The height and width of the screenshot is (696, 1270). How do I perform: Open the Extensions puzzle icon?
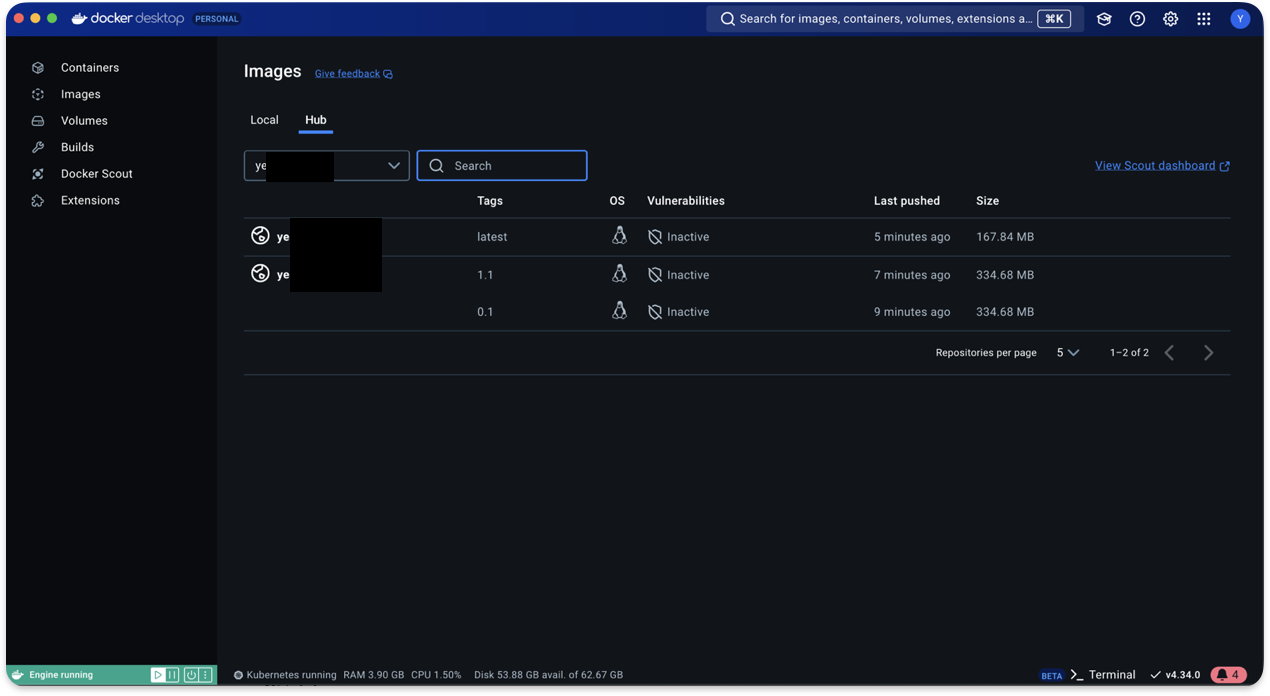click(38, 200)
